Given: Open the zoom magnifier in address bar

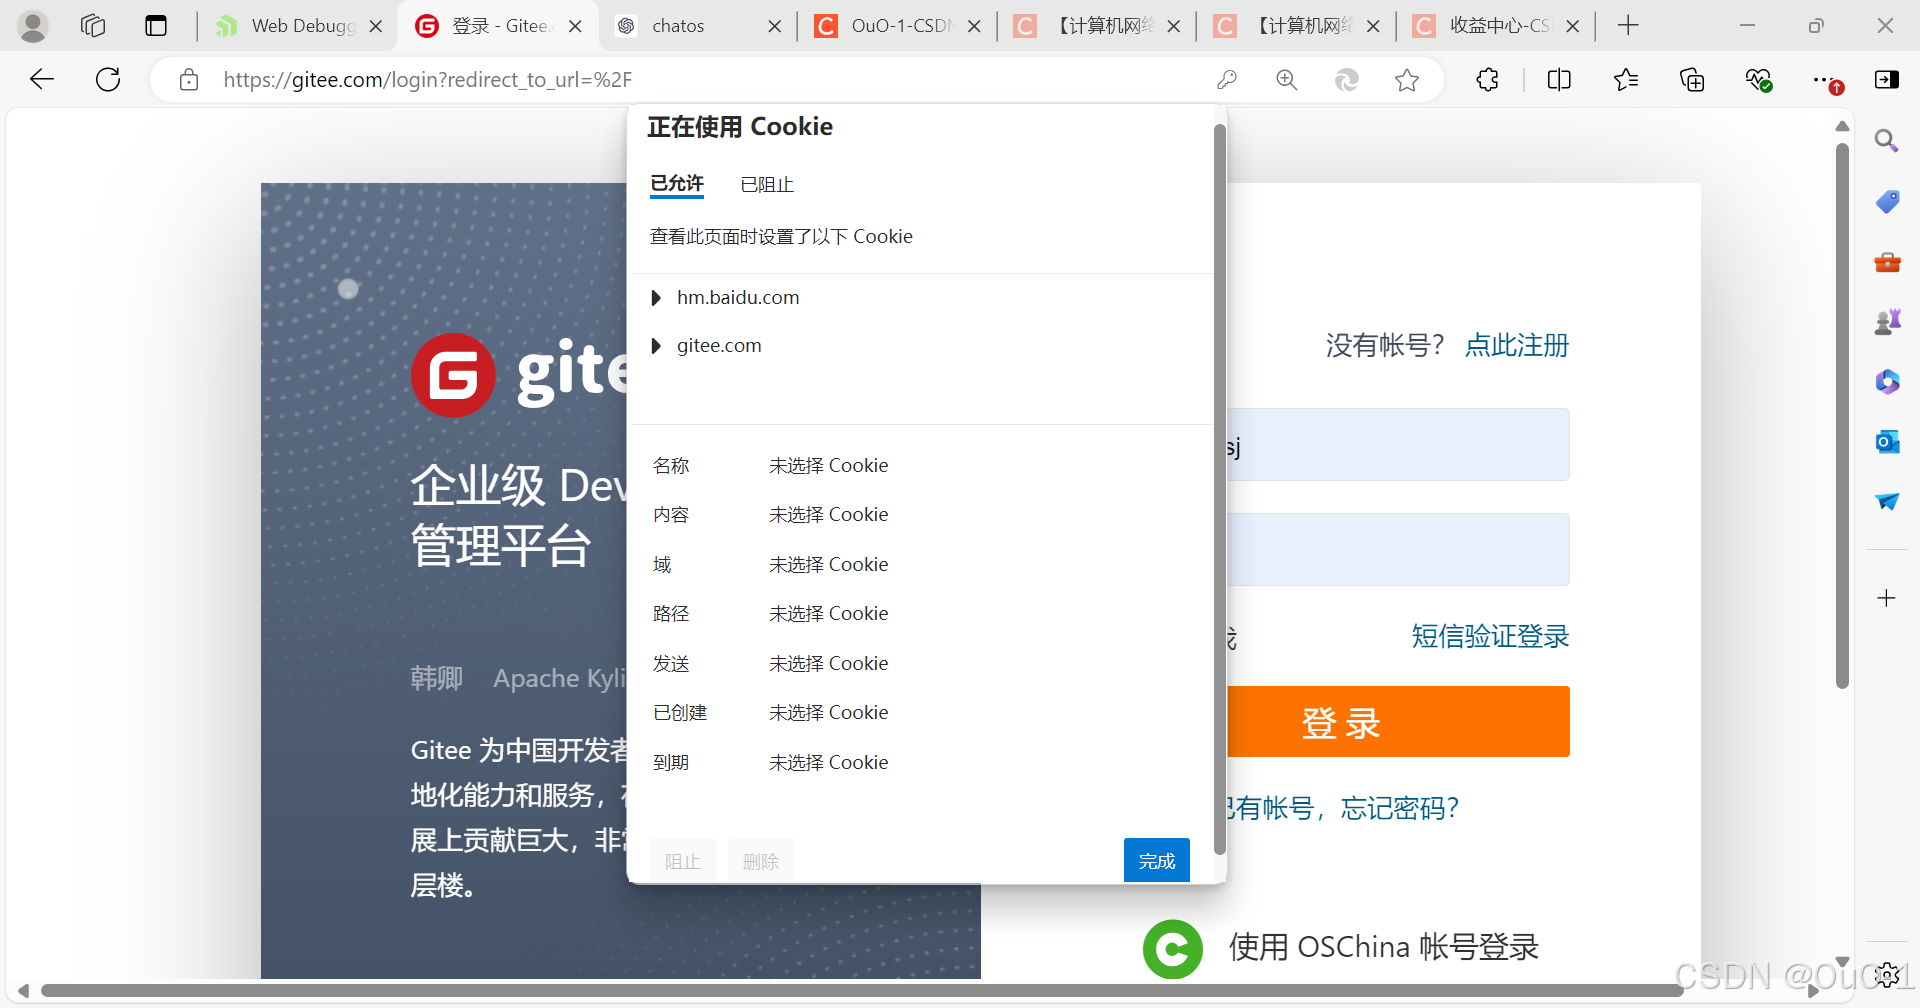Looking at the screenshot, I should [1287, 80].
